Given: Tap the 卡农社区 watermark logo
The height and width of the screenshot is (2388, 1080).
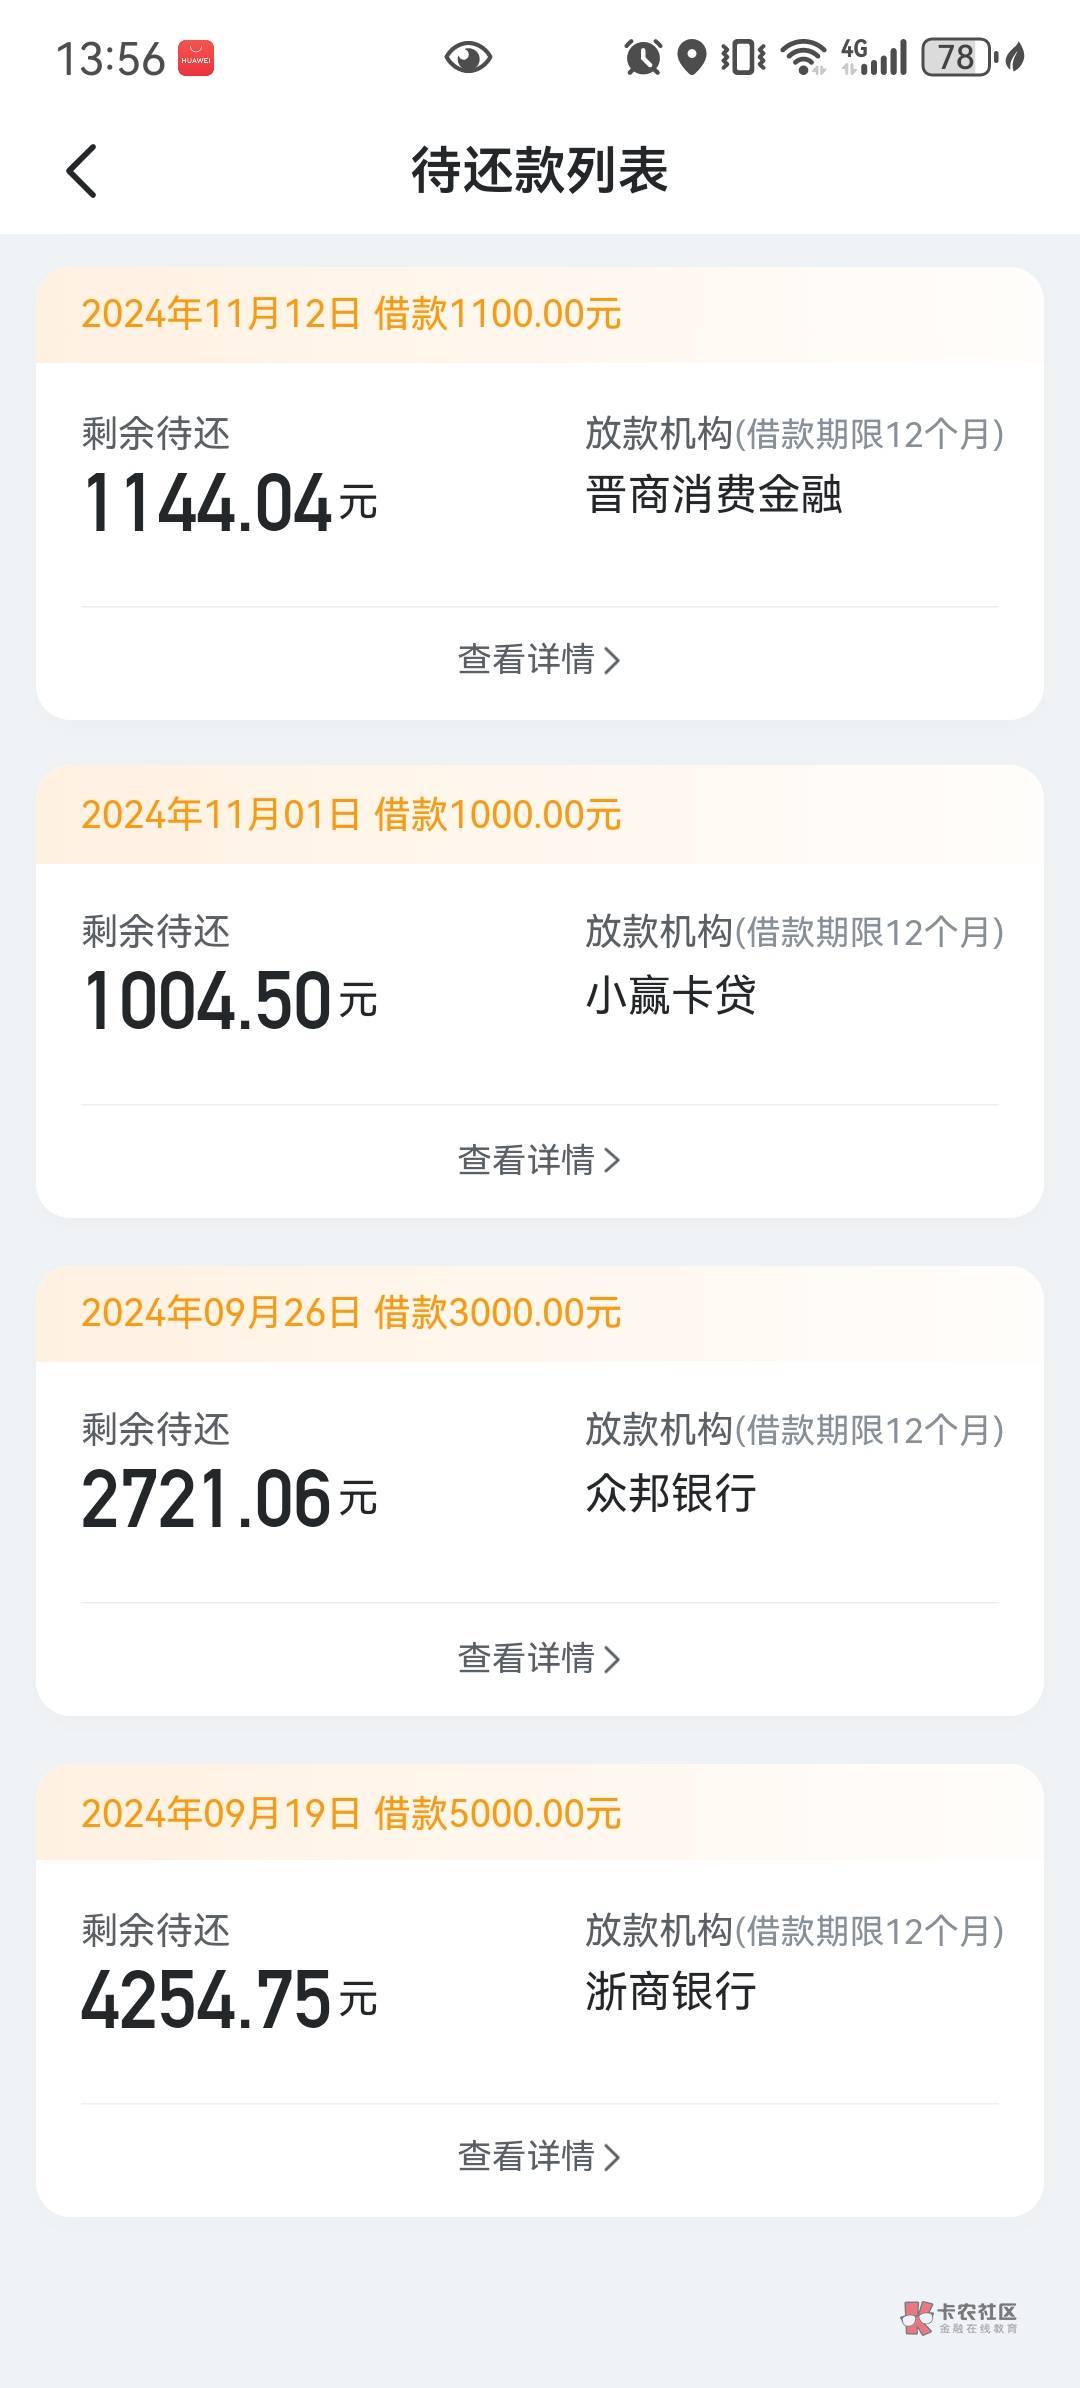Looking at the screenshot, I should [959, 2317].
